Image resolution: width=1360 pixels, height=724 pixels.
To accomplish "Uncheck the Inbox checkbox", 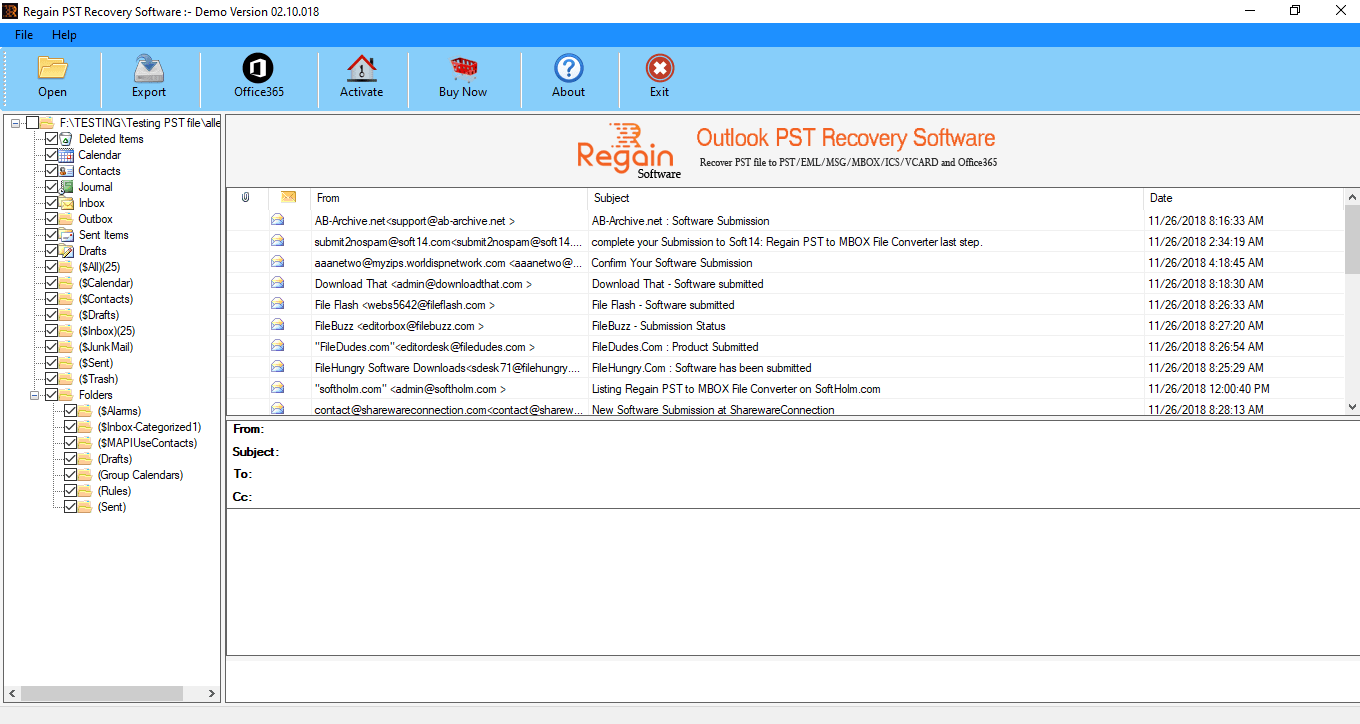I will [x=52, y=203].
